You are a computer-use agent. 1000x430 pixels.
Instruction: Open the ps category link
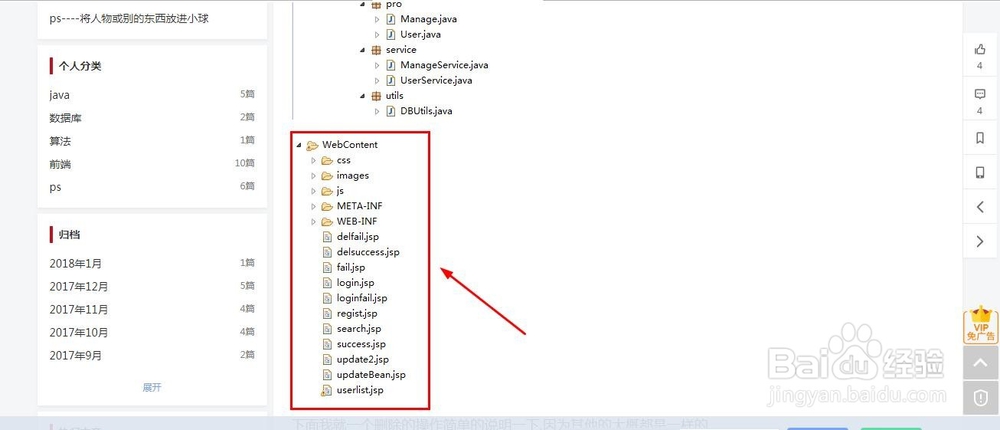(x=55, y=187)
